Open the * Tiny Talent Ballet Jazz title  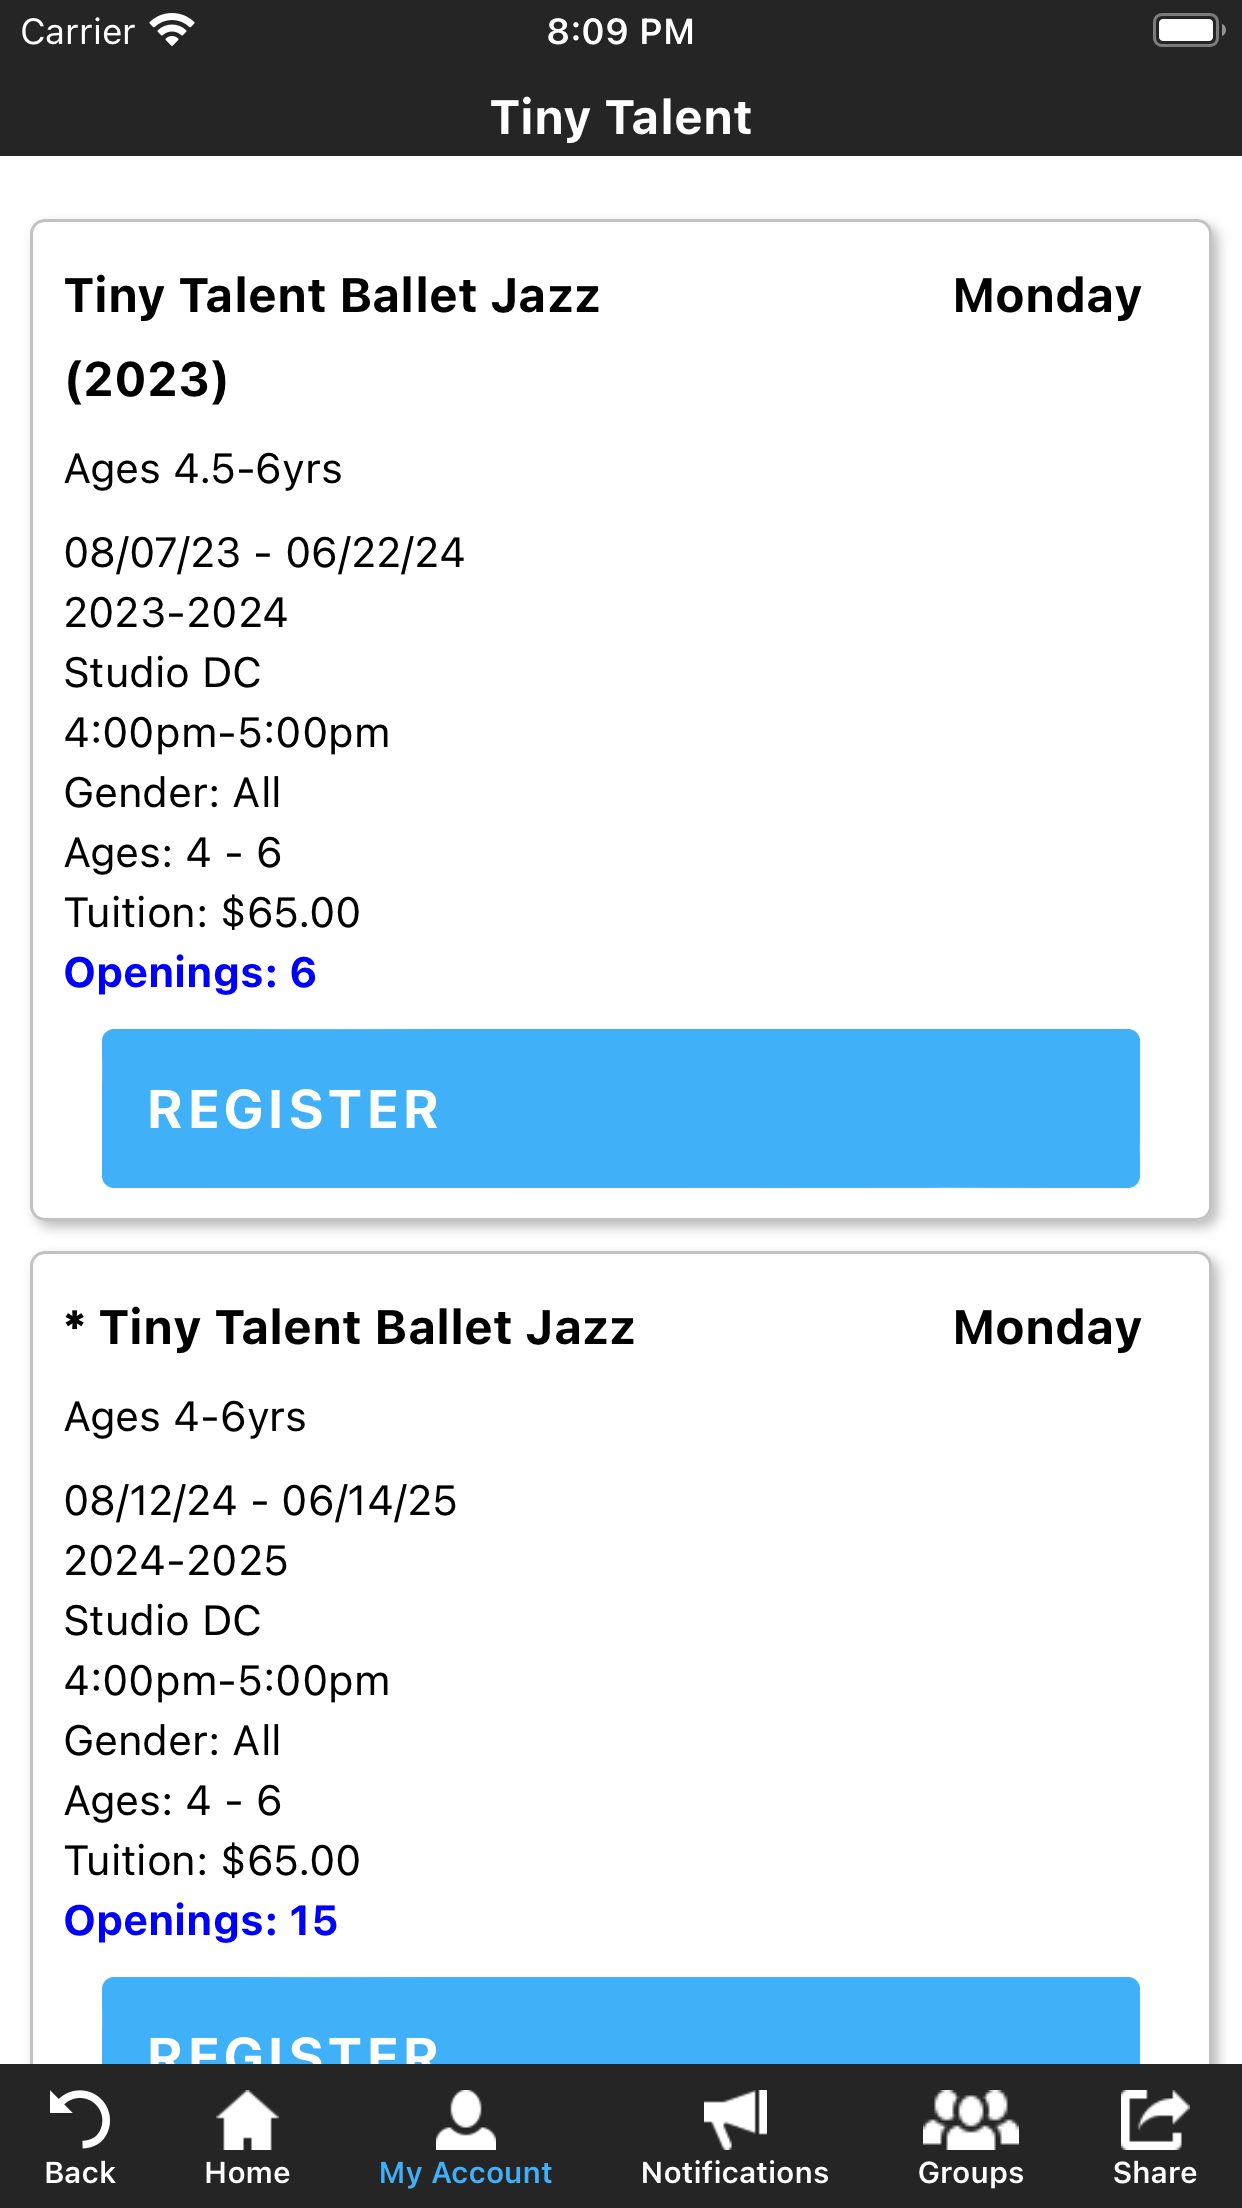pos(350,1328)
